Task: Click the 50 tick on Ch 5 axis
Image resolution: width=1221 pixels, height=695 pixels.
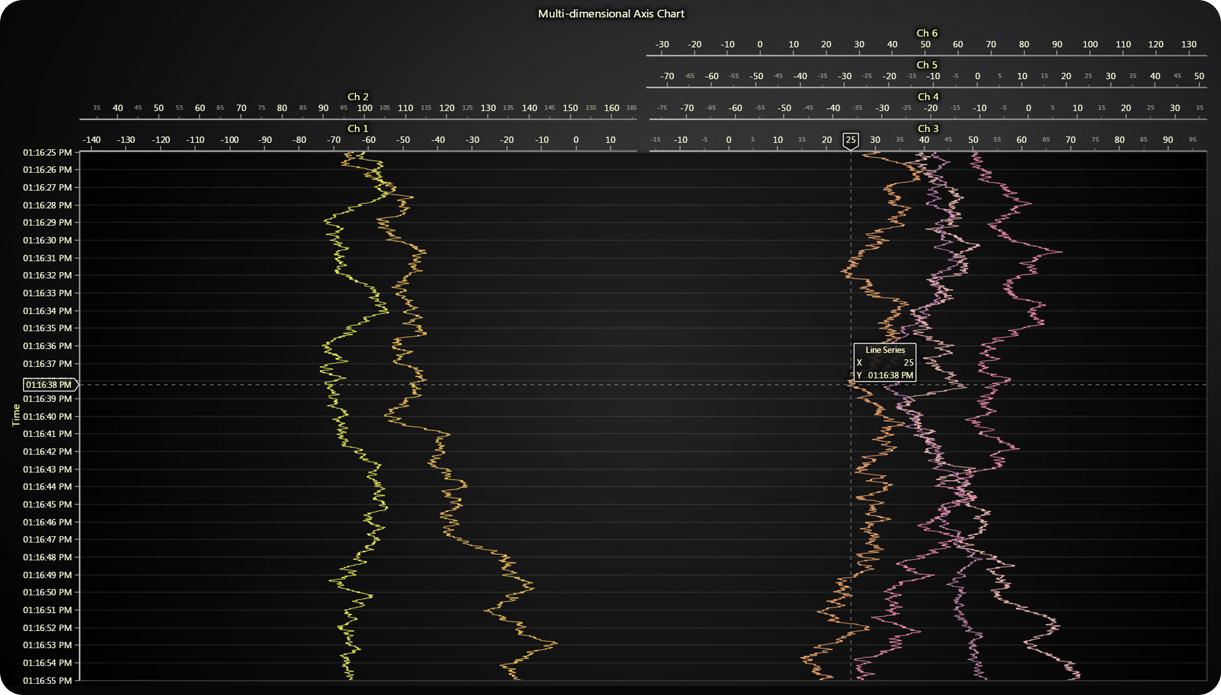Action: [1199, 76]
